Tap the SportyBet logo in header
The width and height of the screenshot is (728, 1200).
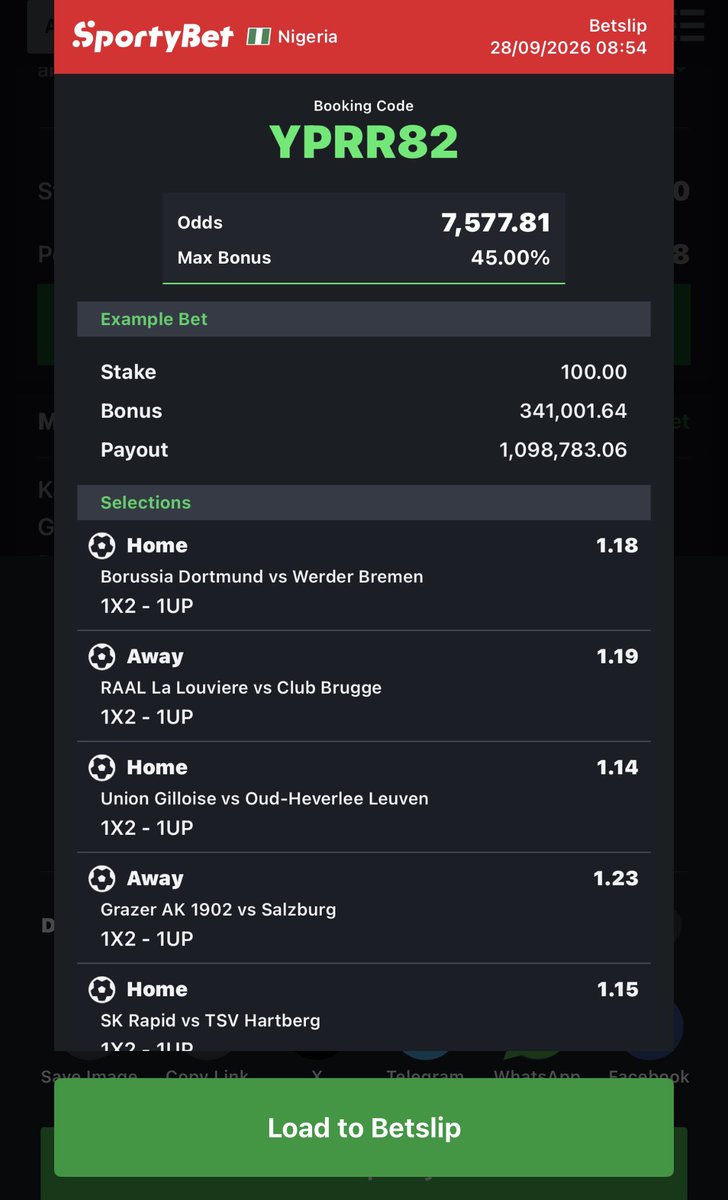tap(153, 36)
